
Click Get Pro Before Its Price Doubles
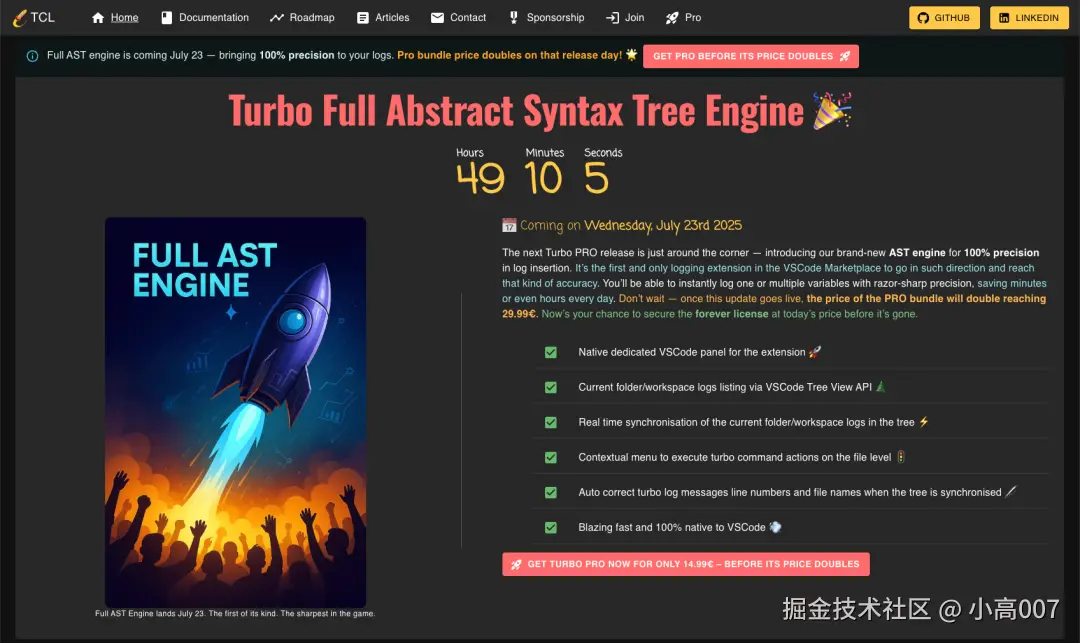751,56
